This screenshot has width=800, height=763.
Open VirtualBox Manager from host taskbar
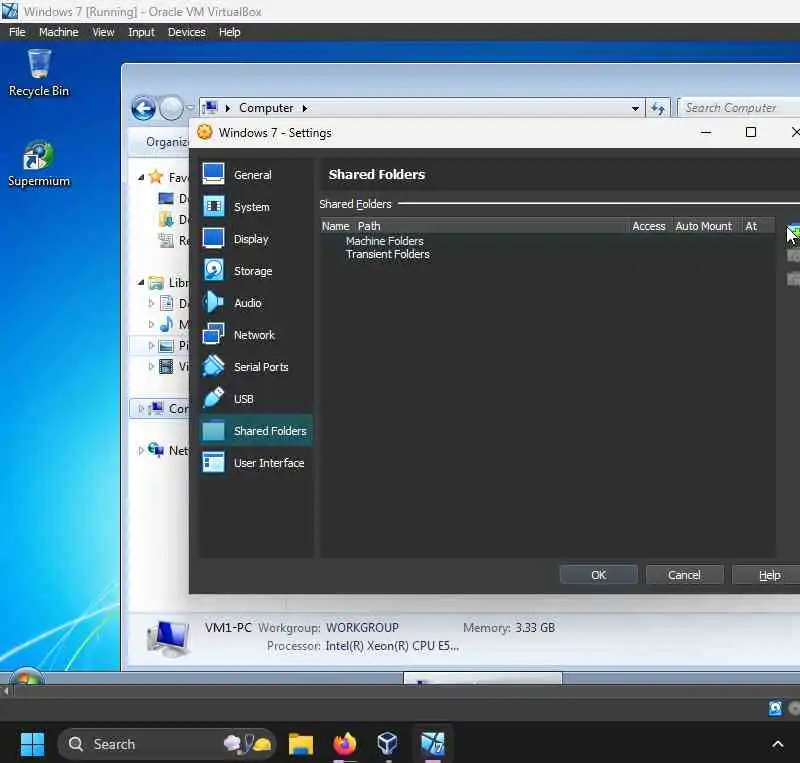tap(387, 744)
